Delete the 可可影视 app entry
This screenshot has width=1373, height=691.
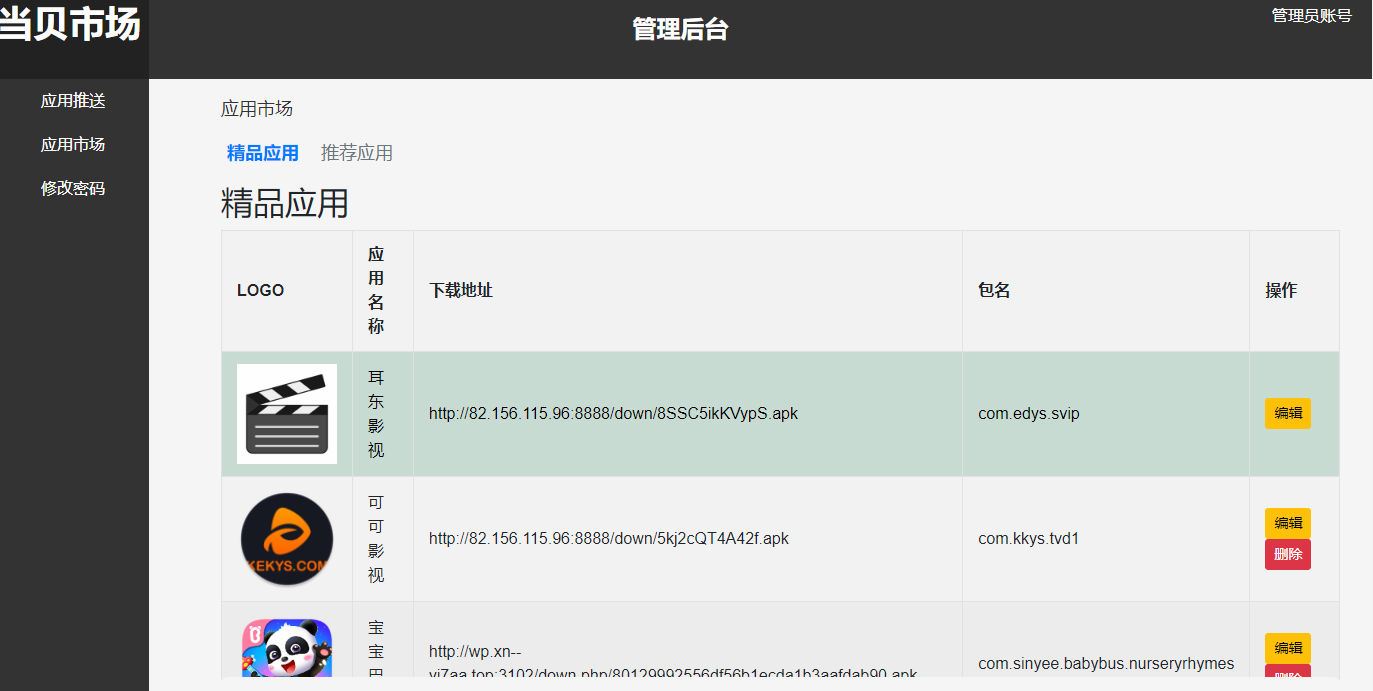1287,554
